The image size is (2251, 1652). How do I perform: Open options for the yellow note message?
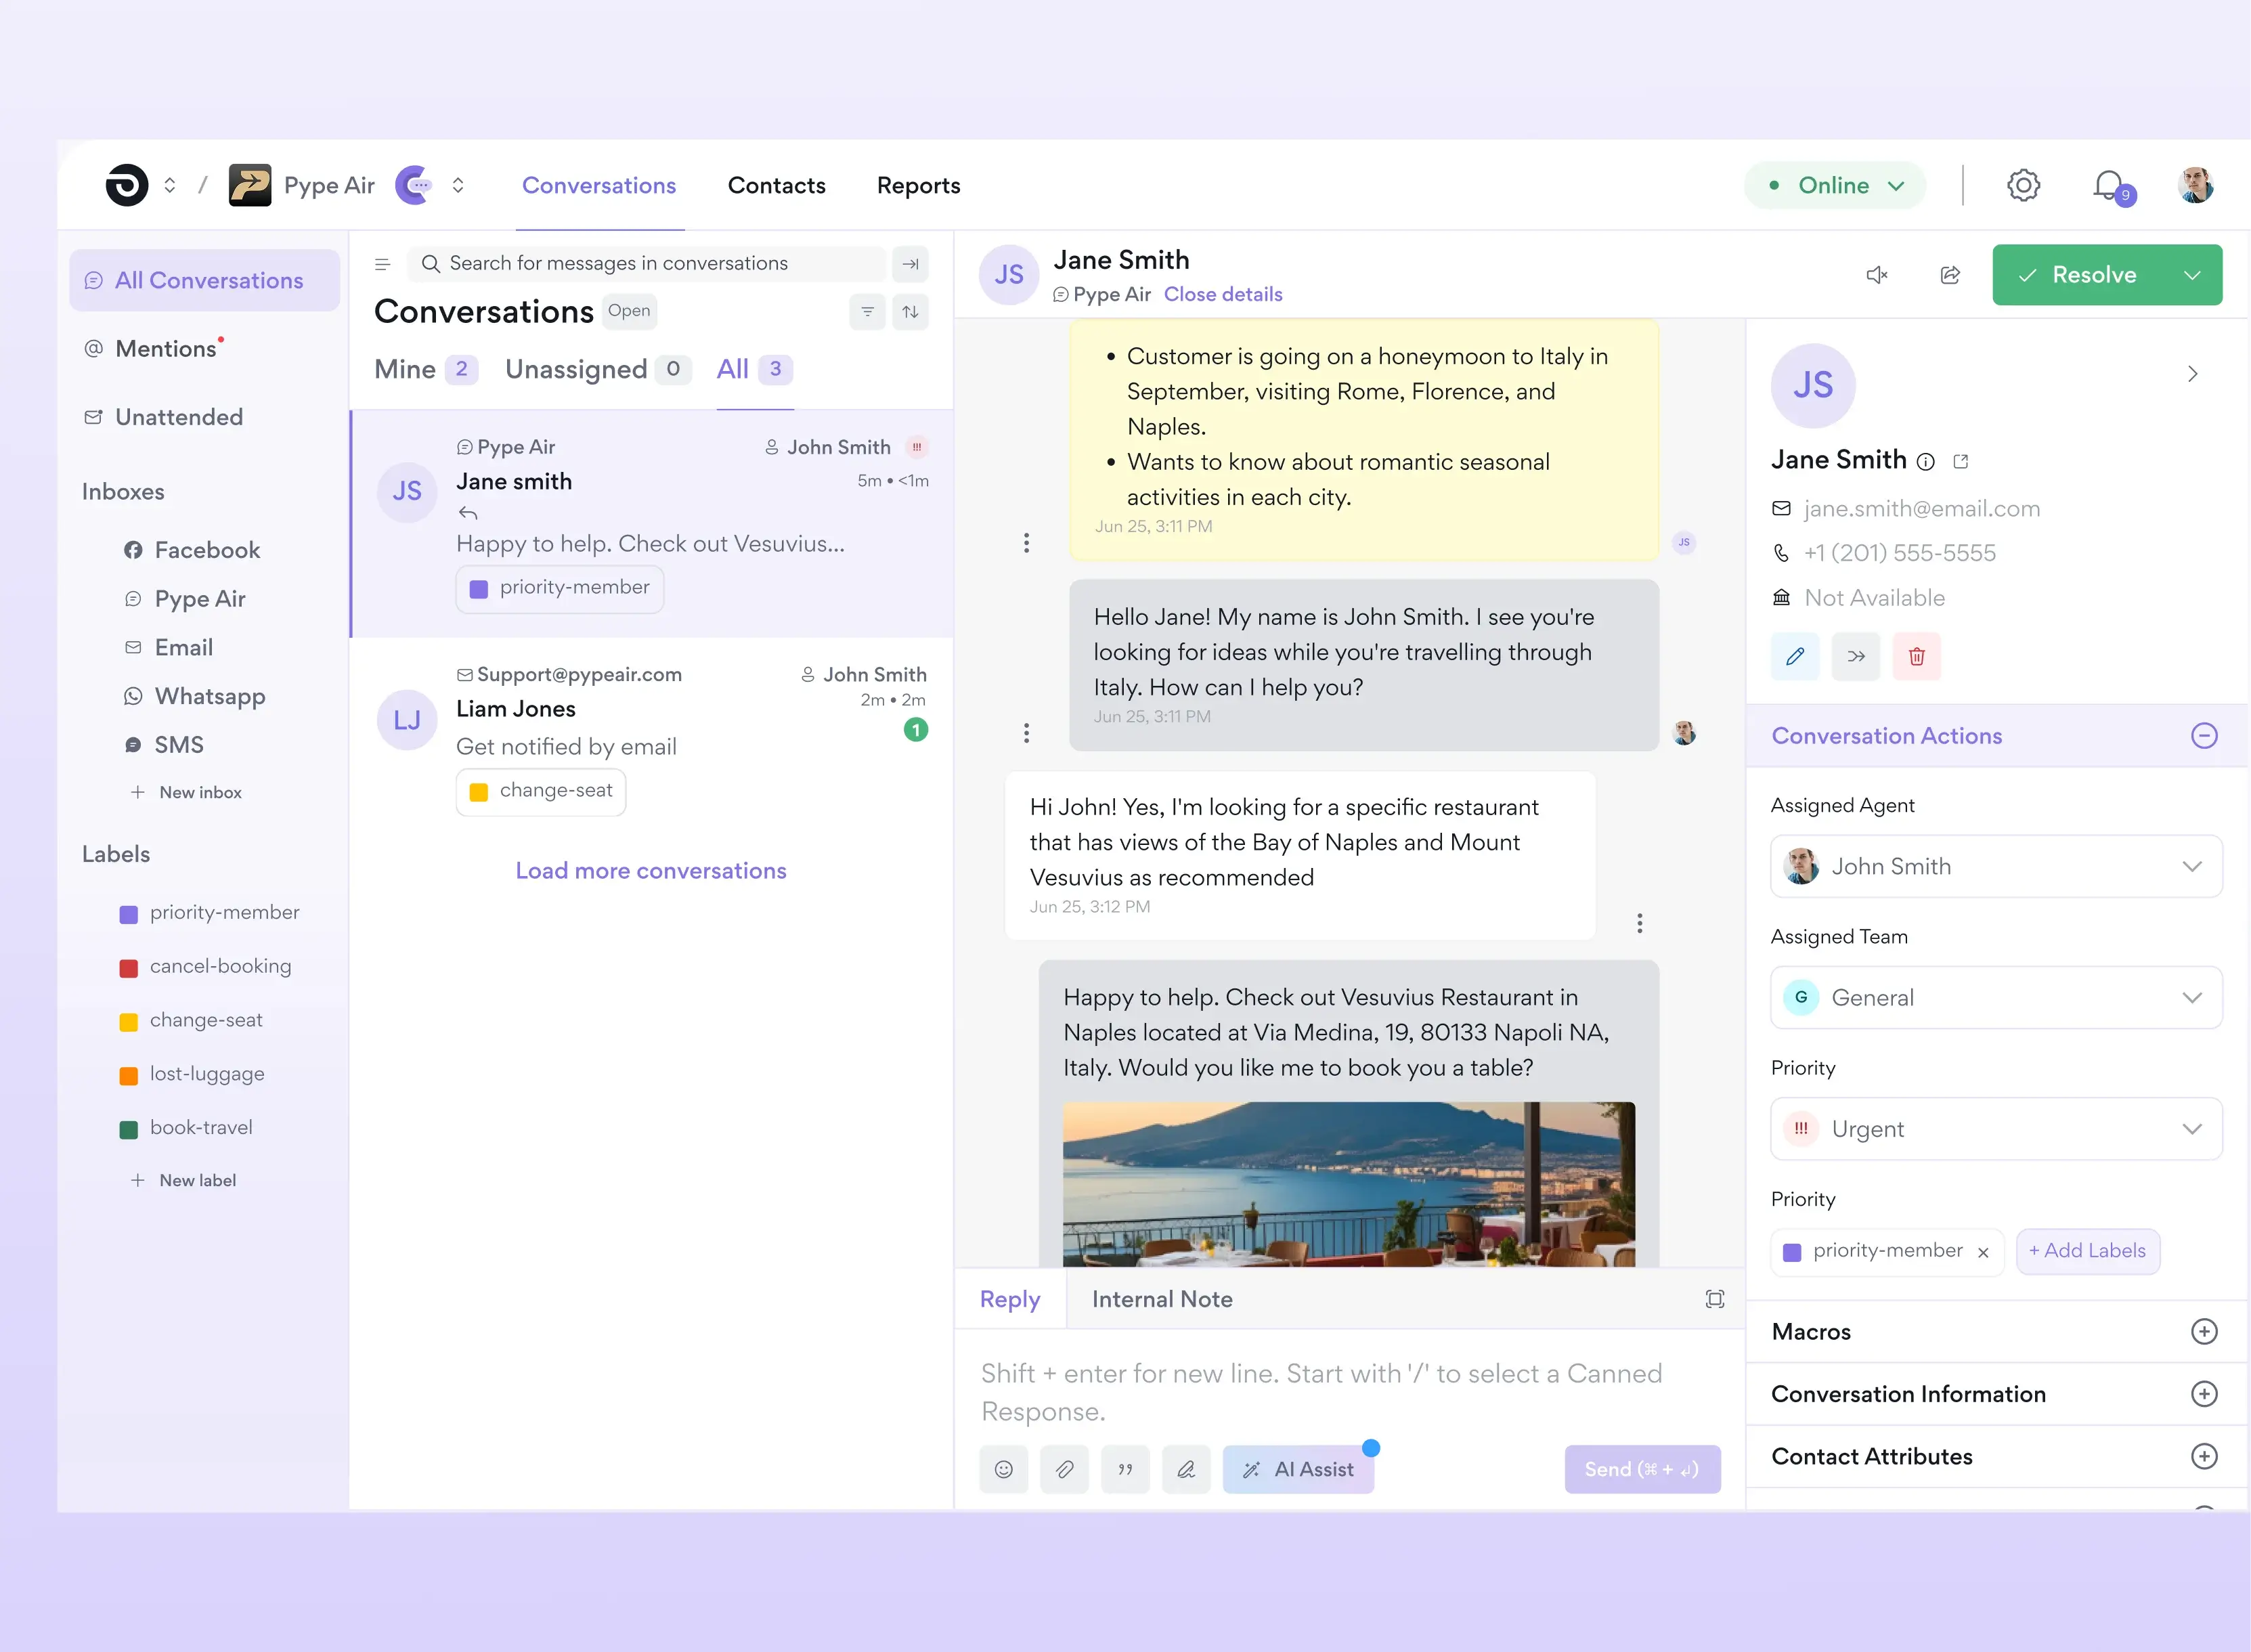click(x=1026, y=543)
